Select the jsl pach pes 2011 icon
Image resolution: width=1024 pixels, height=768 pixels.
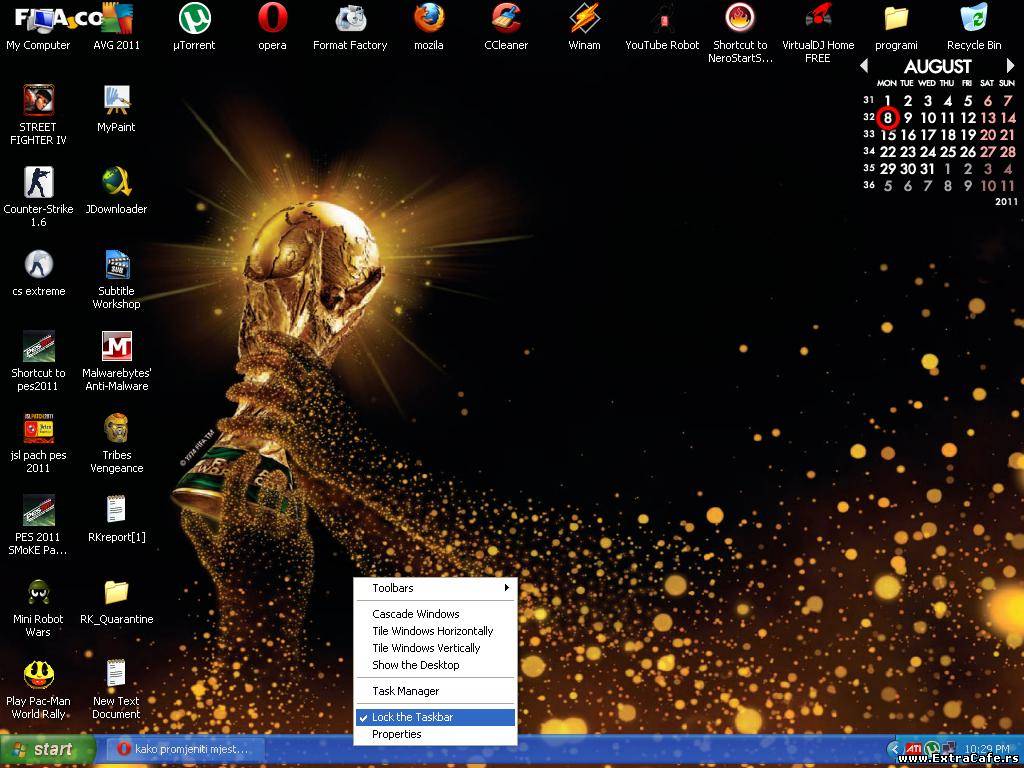click(38, 443)
